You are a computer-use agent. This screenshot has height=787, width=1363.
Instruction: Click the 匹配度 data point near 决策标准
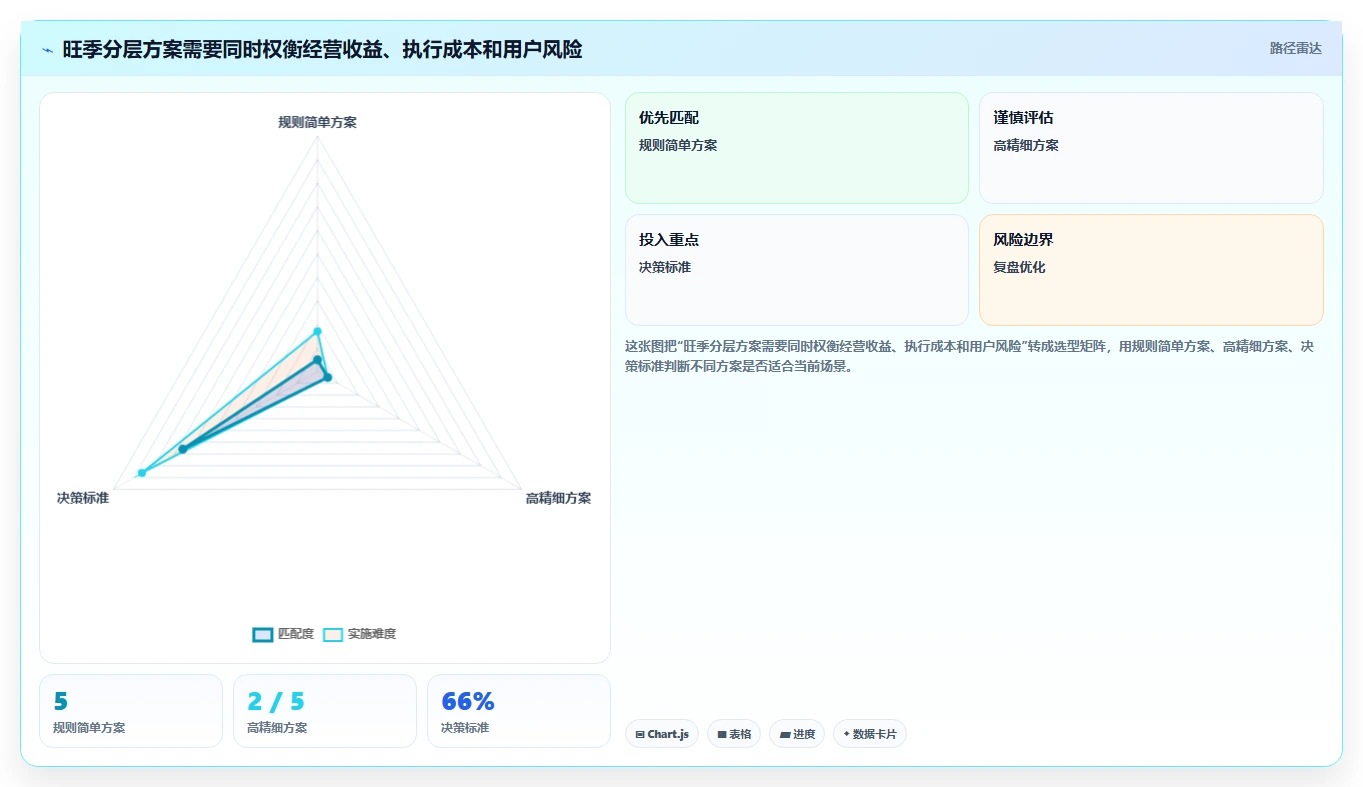click(x=183, y=449)
